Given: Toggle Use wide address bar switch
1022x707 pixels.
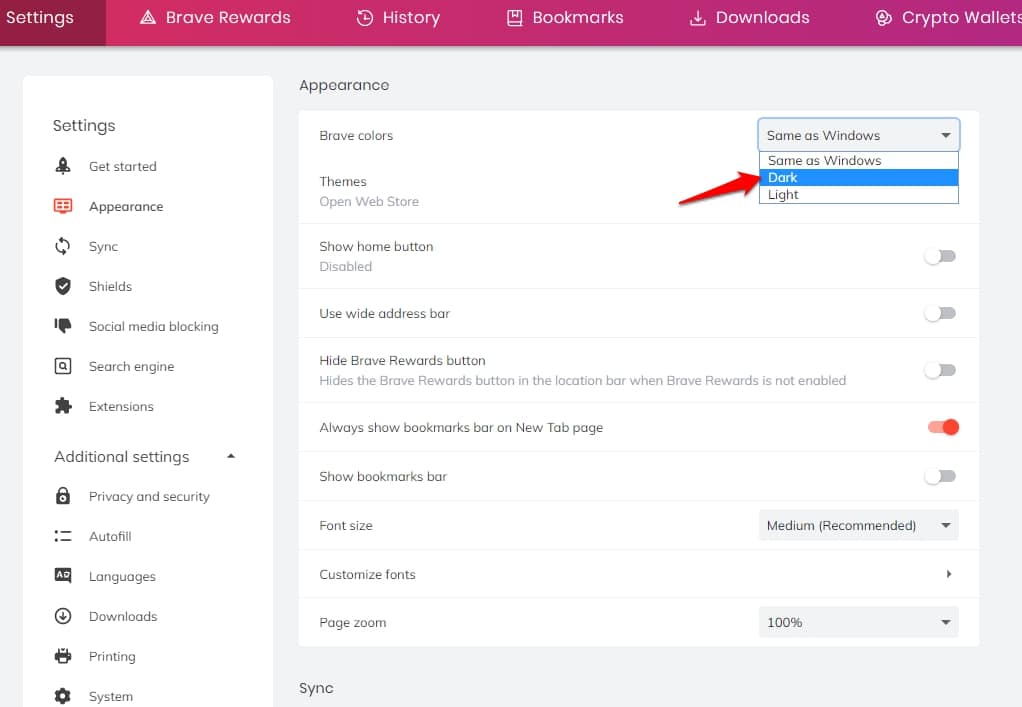Looking at the screenshot, I should [940, 313].
